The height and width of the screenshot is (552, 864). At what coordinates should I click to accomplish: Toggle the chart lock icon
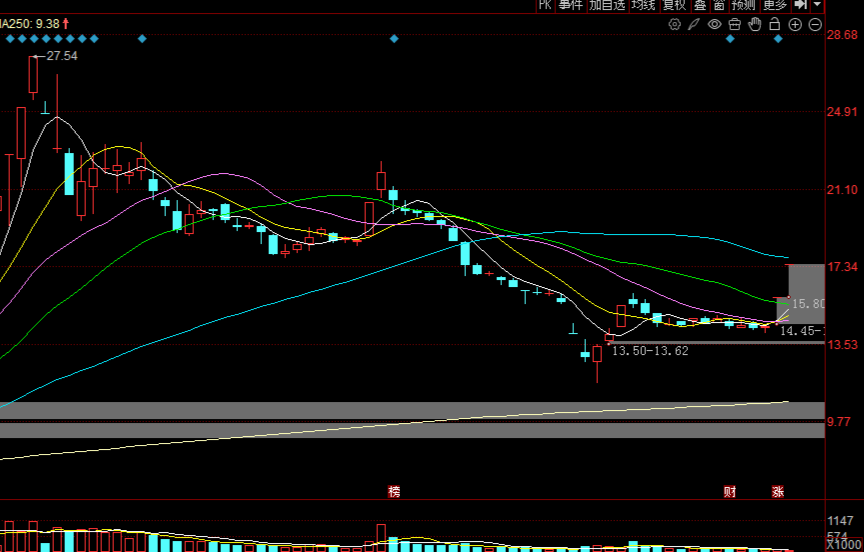pos(775,24)
